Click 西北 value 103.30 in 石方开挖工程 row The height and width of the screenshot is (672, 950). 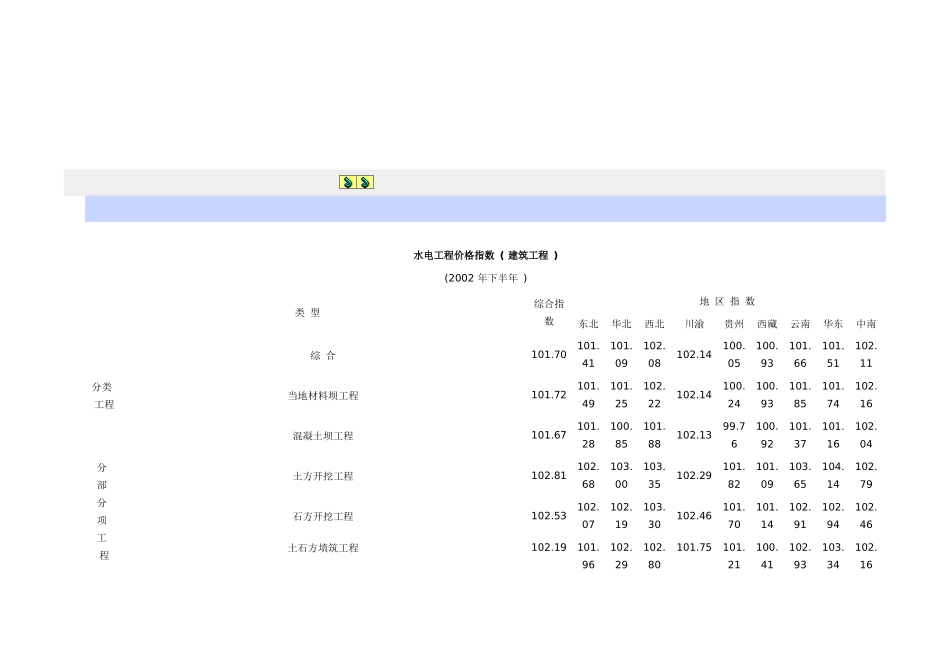(654, 516)
